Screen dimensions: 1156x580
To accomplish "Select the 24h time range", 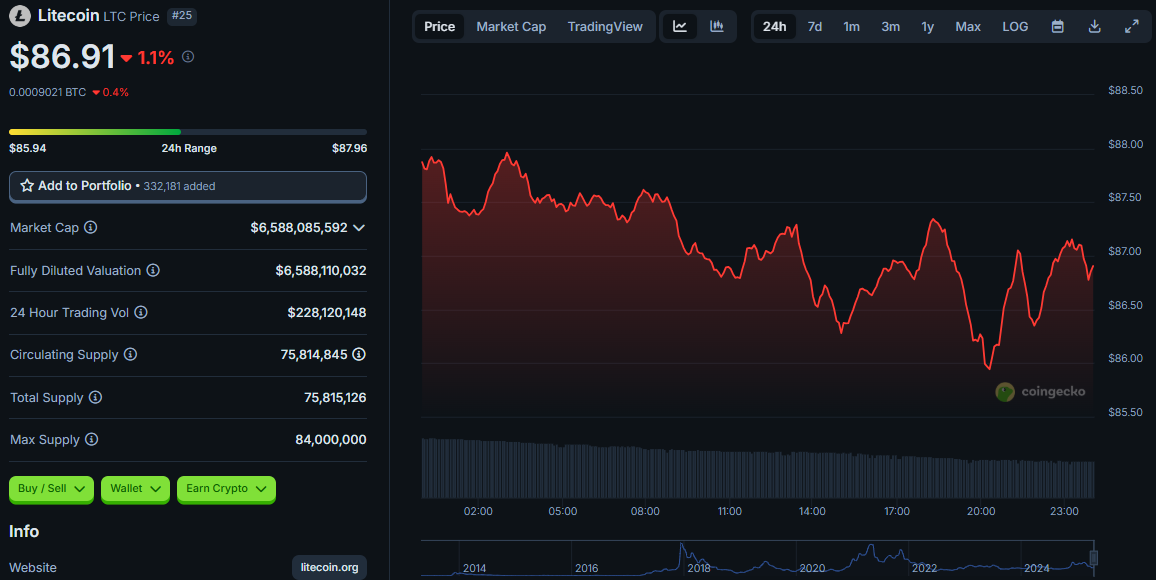I will 774,27.
